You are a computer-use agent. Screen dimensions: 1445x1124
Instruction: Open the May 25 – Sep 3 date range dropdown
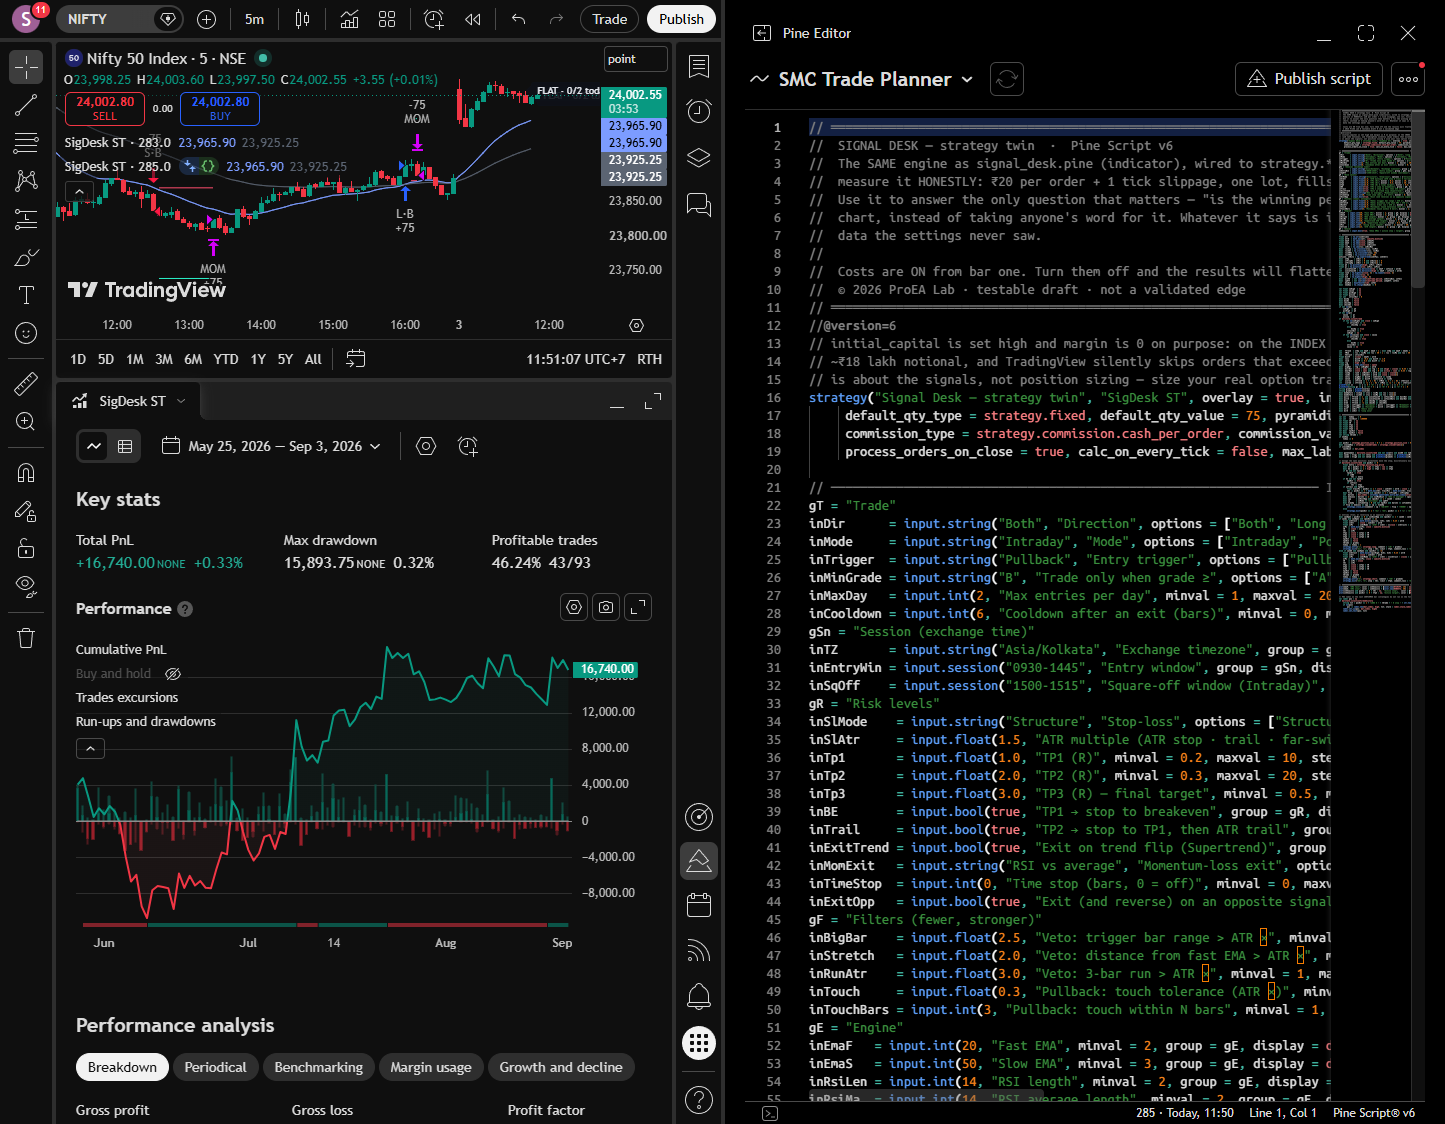(x=271, y=446)
